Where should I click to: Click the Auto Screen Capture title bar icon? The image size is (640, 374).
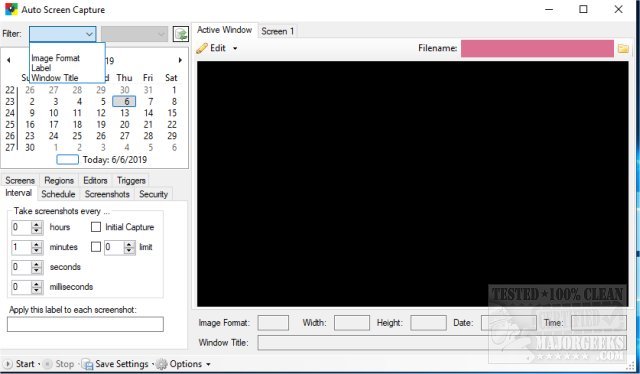[x=11, y=9]
